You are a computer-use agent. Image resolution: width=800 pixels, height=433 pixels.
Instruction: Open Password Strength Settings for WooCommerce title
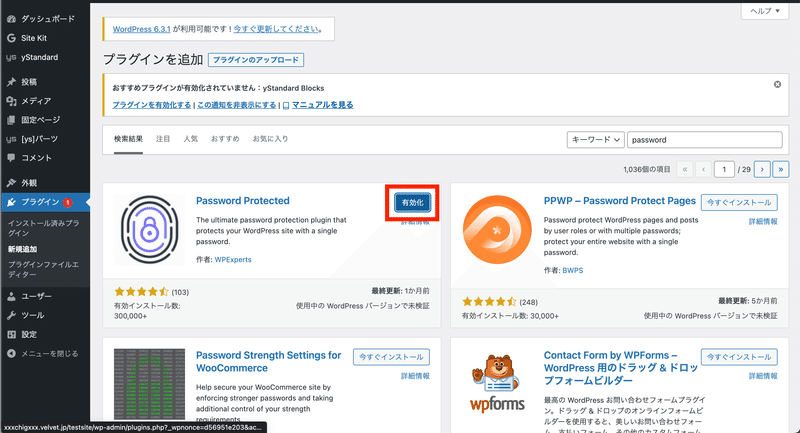click(268, 362)
